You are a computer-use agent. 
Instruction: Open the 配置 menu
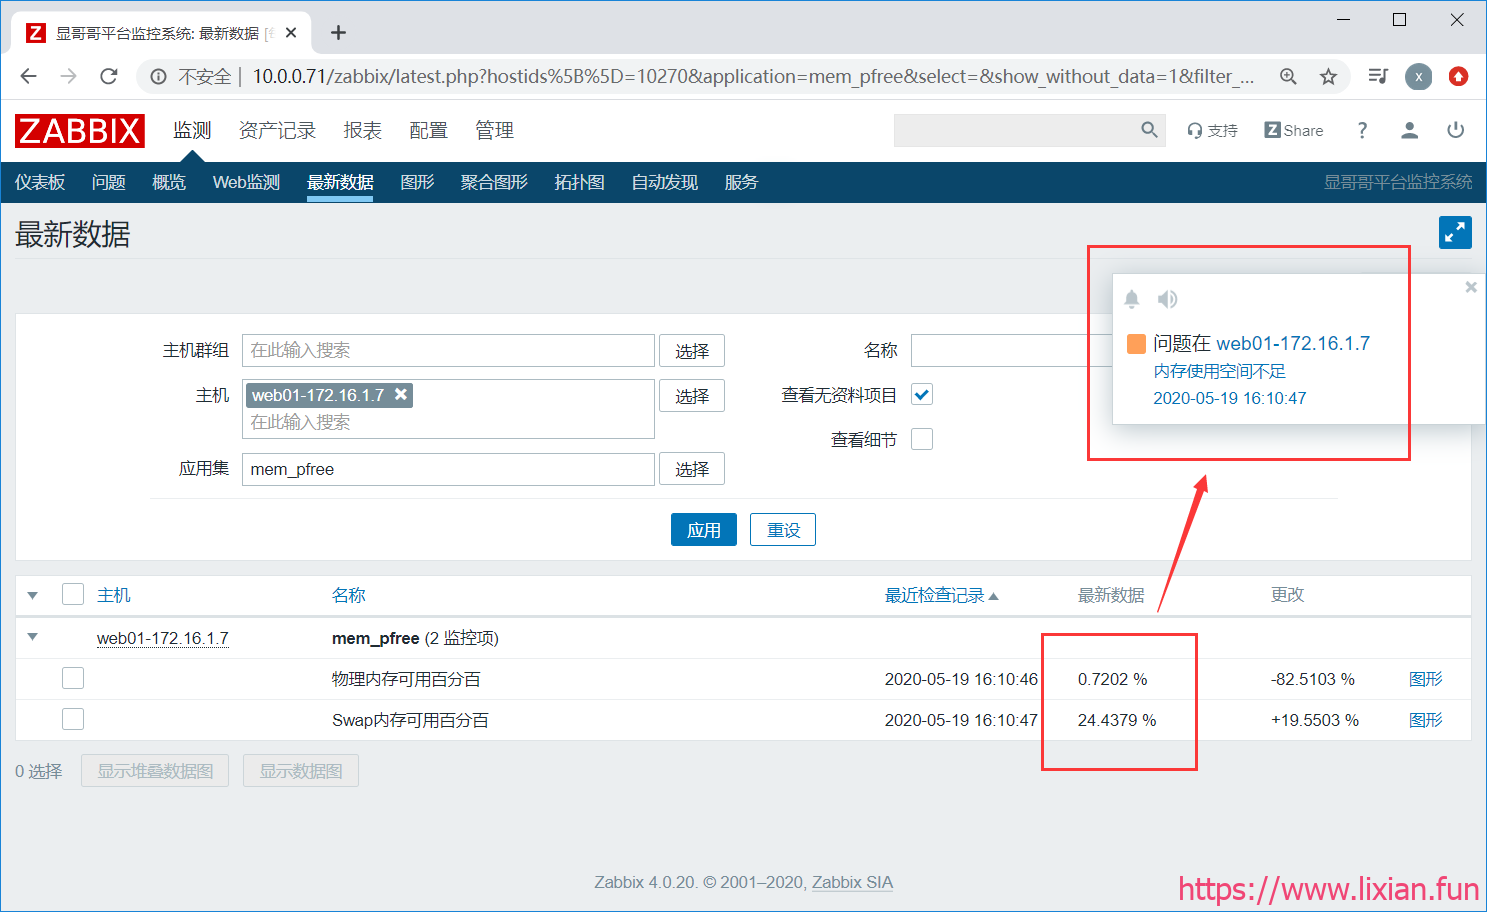coord(428,131)
